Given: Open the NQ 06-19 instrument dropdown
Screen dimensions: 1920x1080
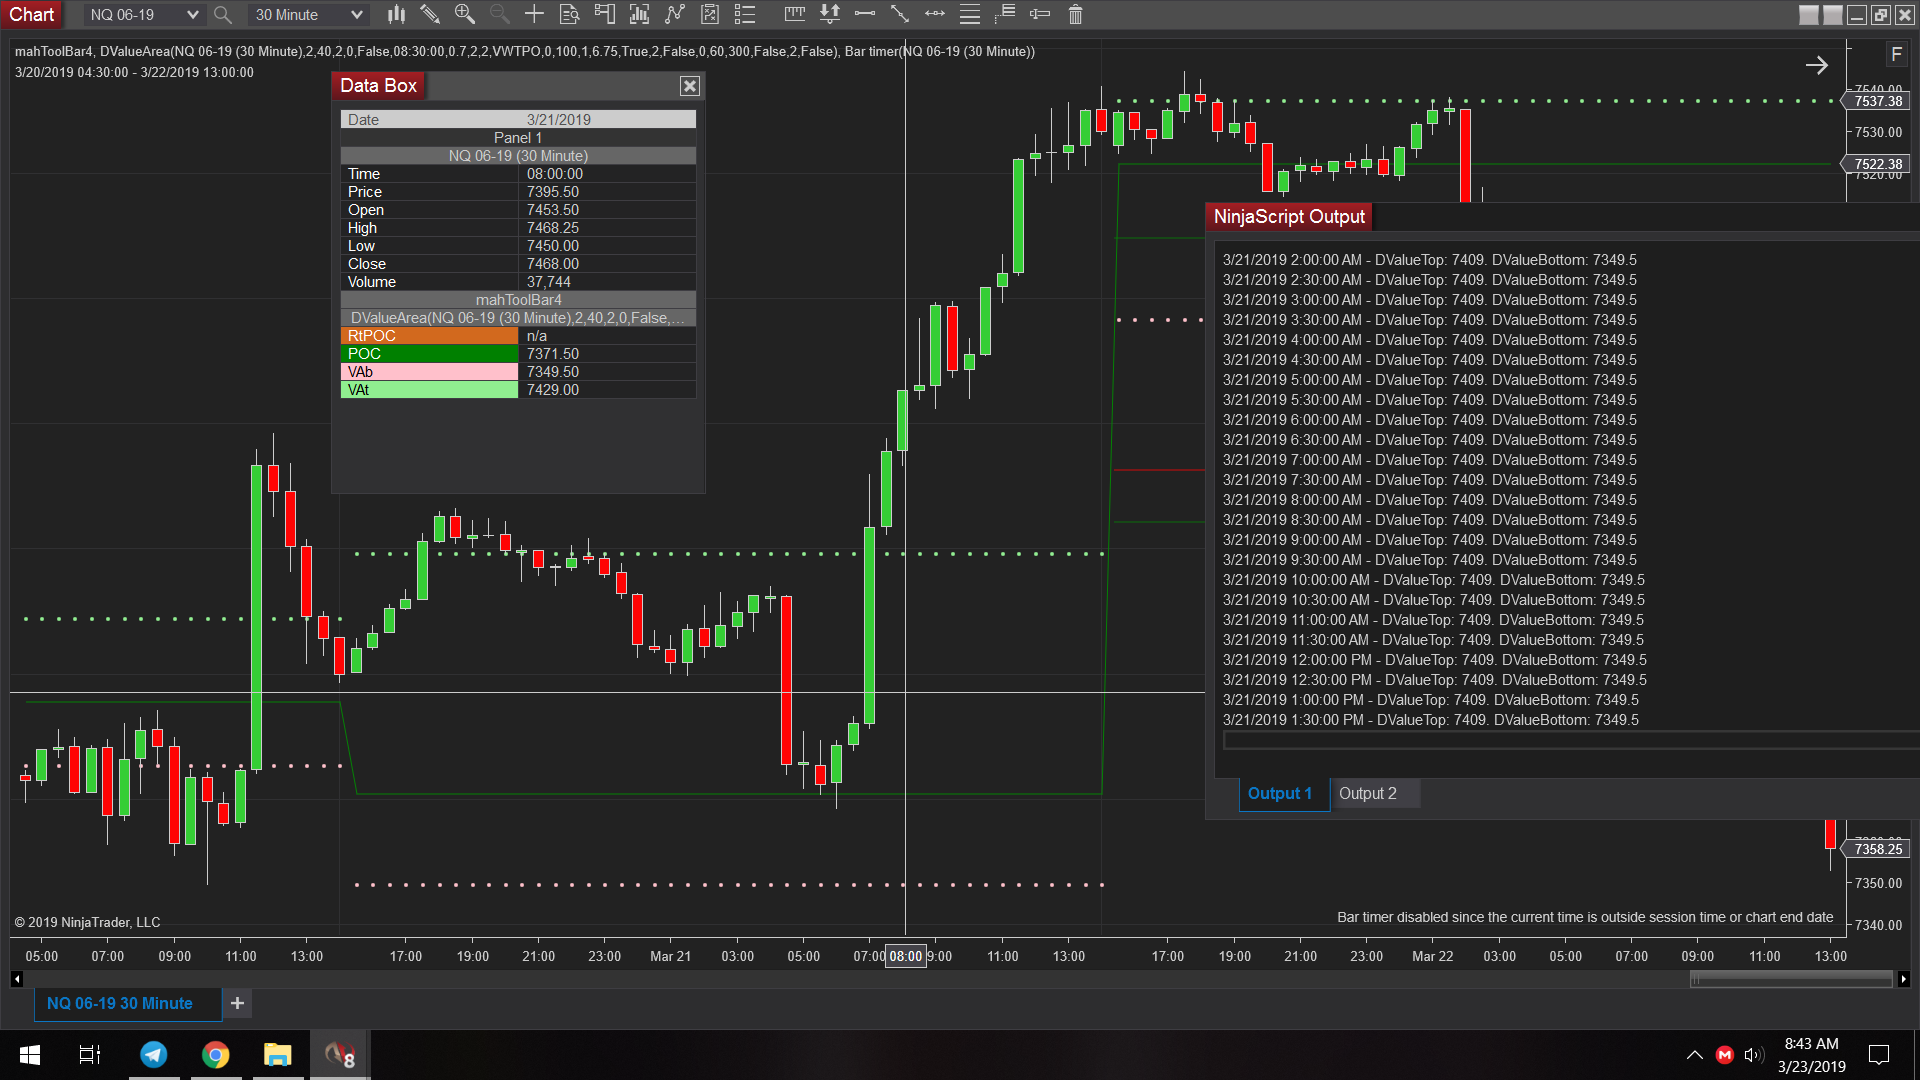Looking at the screenshot, I should tap(192, 15).
